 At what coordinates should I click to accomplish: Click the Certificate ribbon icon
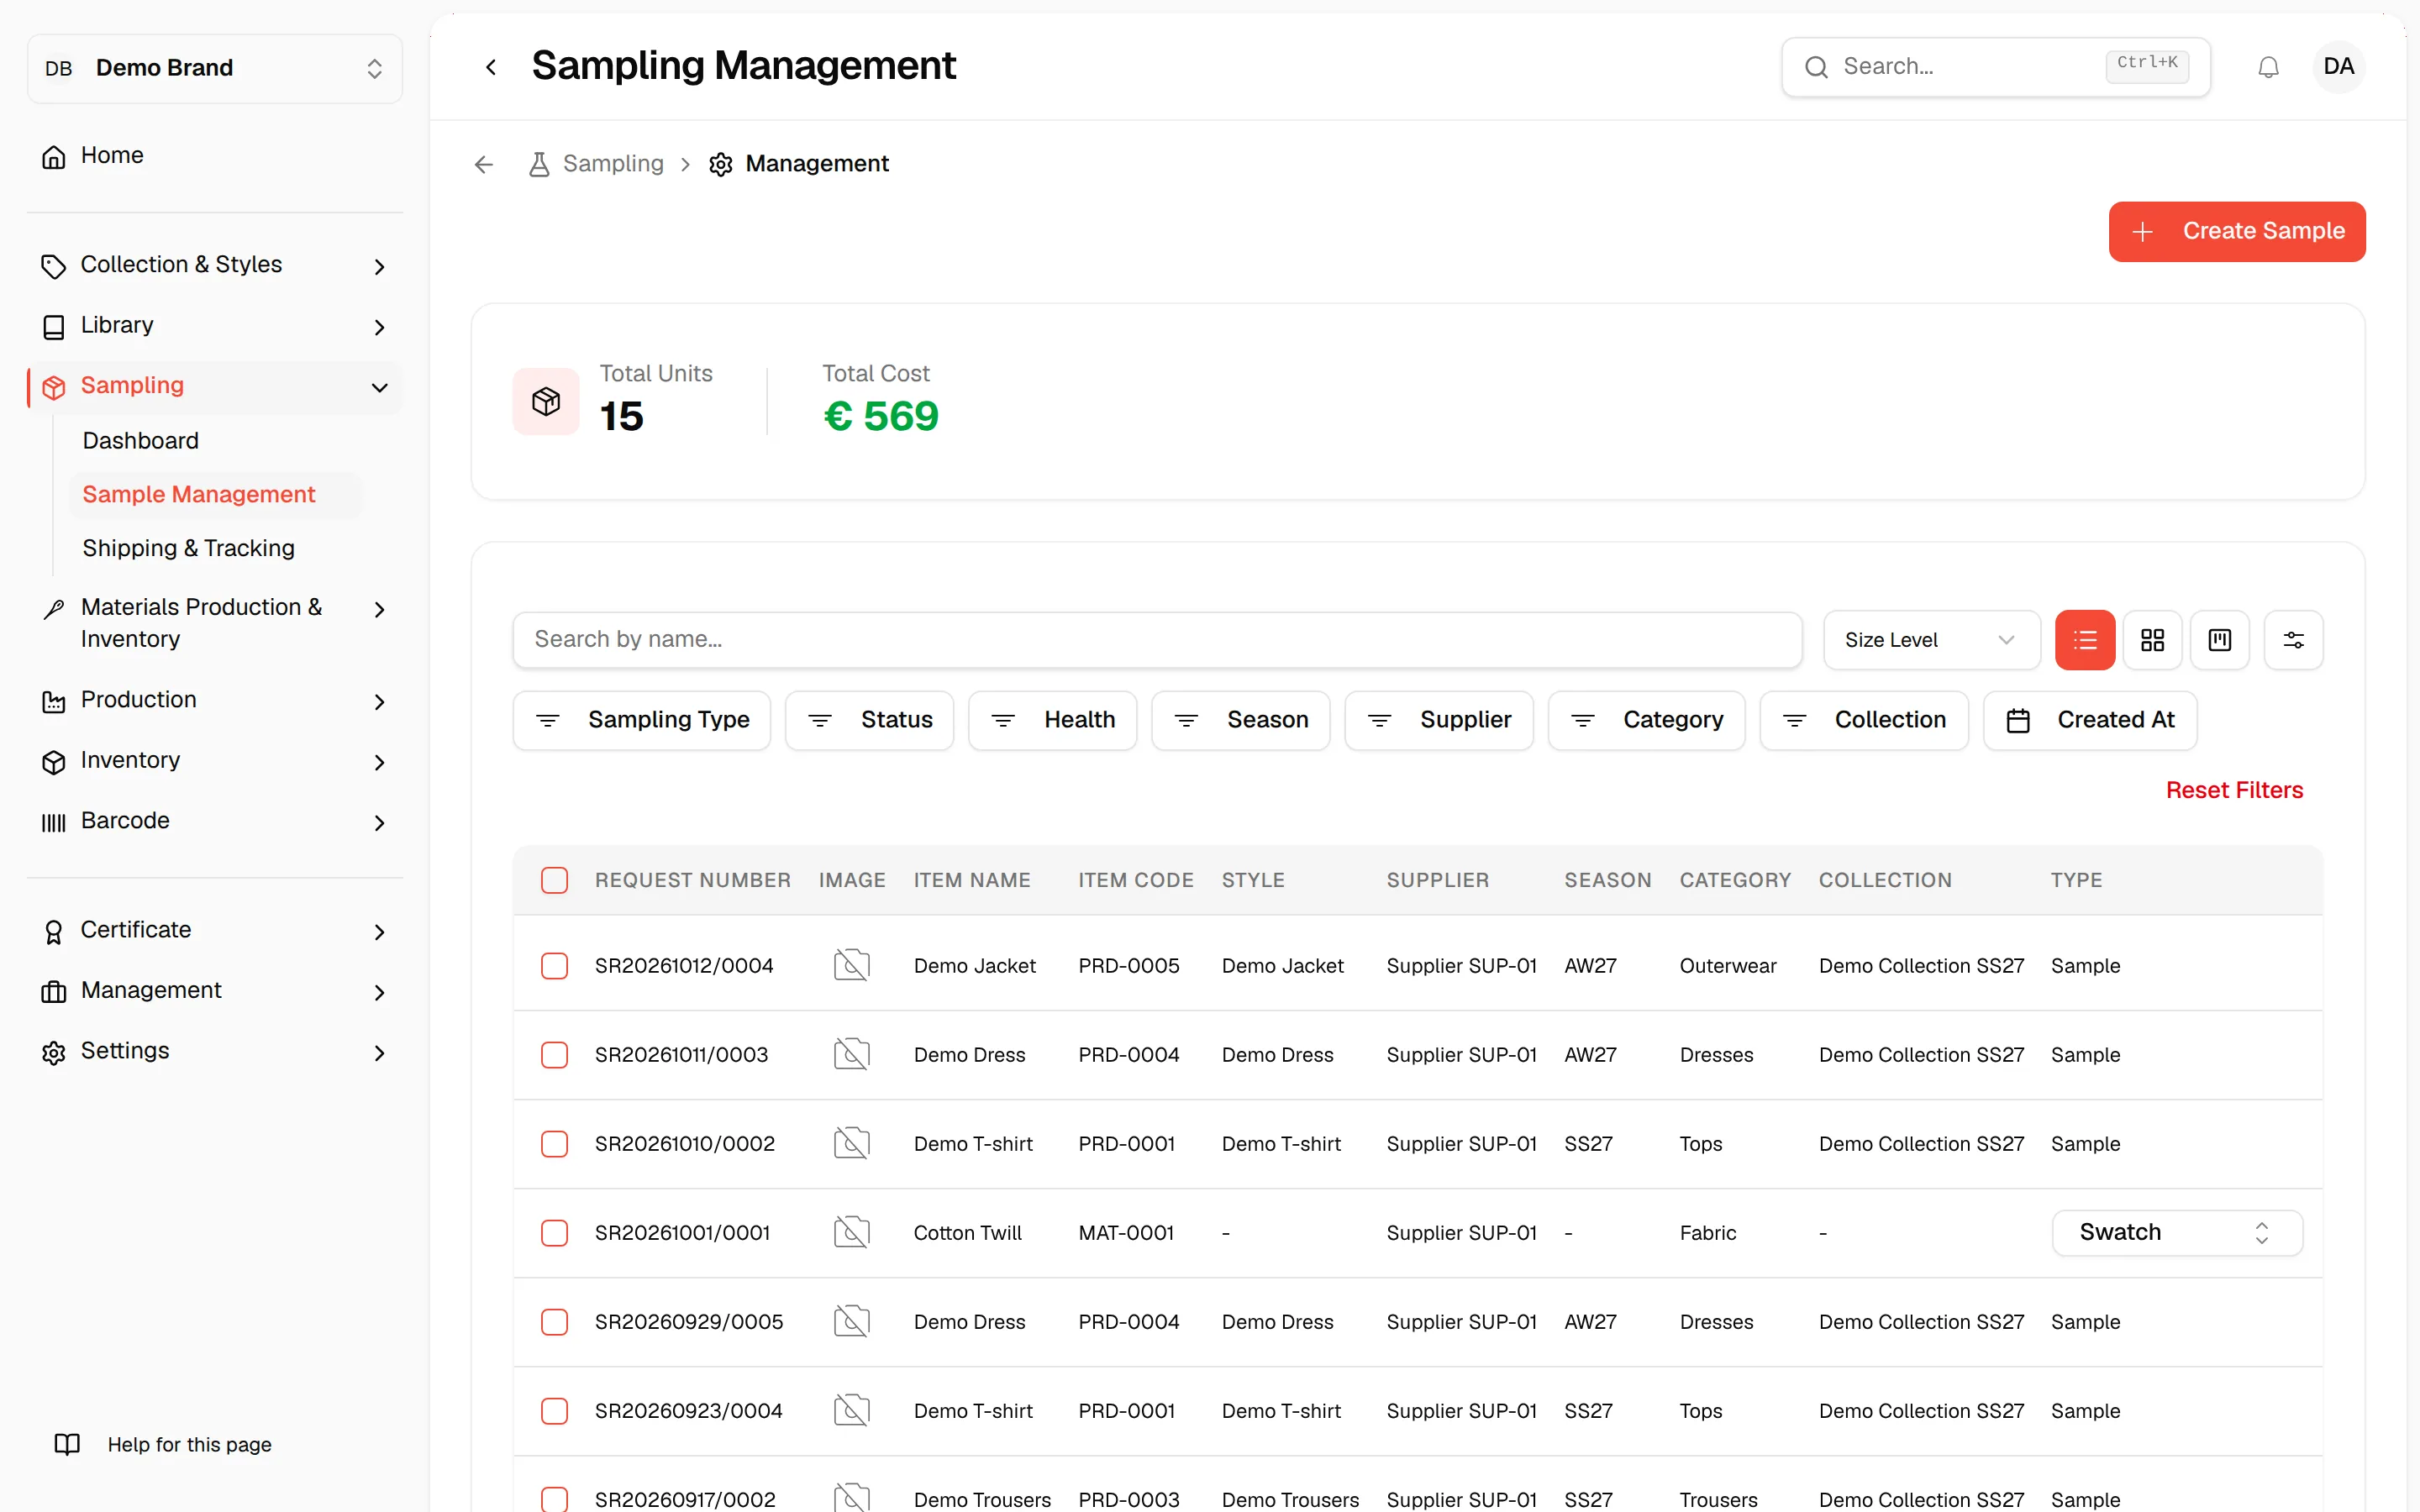54,931
